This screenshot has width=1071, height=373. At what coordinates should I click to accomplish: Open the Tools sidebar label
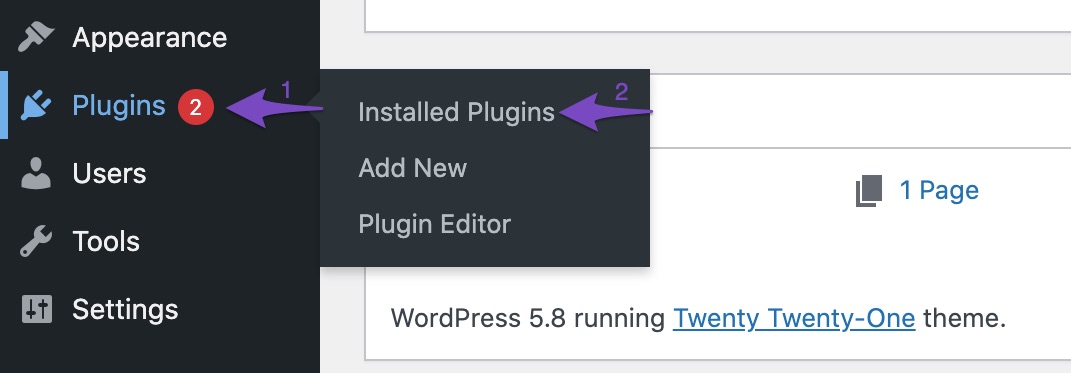[x=106, y=241]
